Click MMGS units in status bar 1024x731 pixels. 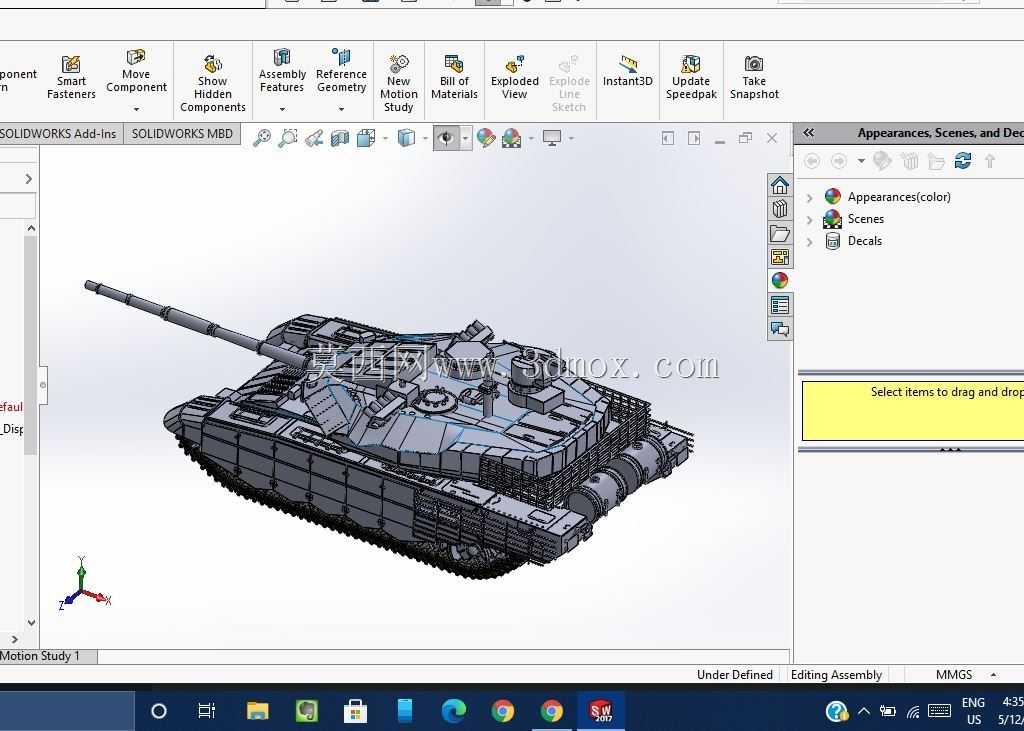coord(953,675)
